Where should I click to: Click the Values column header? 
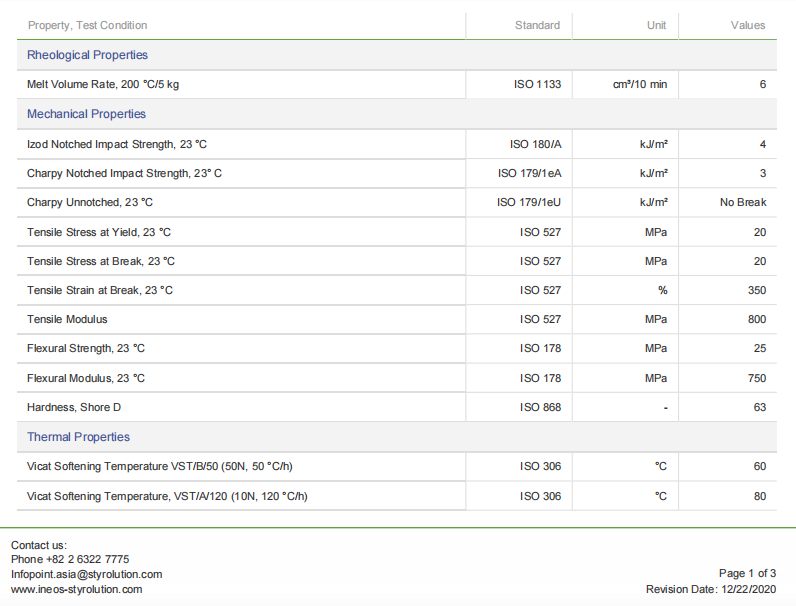747,25
